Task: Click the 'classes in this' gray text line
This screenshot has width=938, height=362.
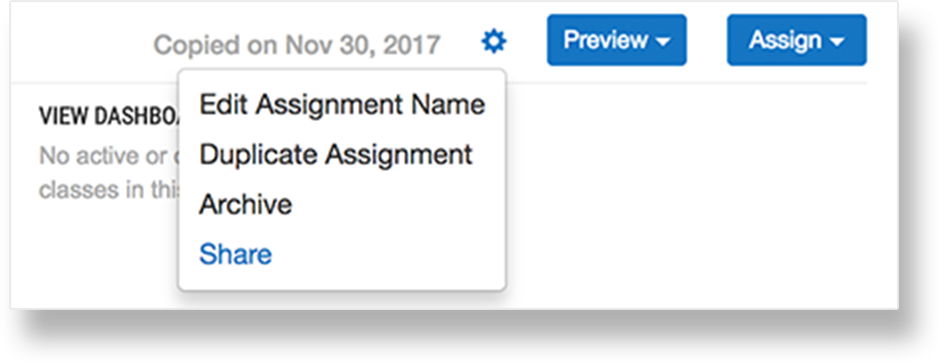Action: click(109, 190)
